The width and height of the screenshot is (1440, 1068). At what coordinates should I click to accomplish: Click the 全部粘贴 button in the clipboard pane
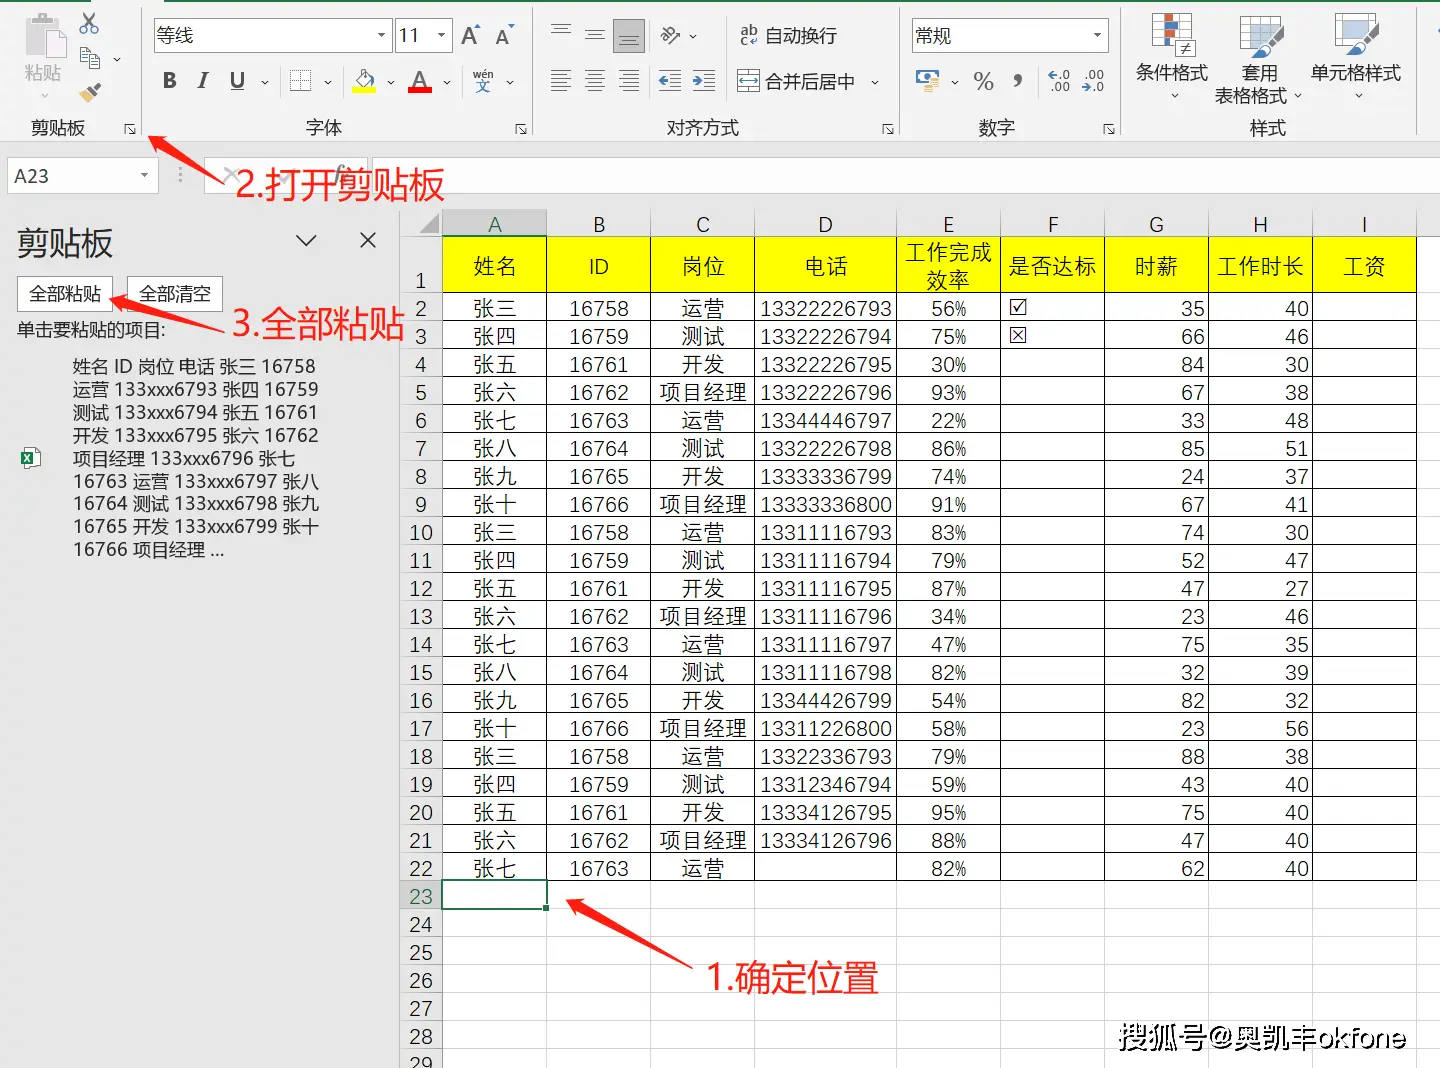coord(64,293)
